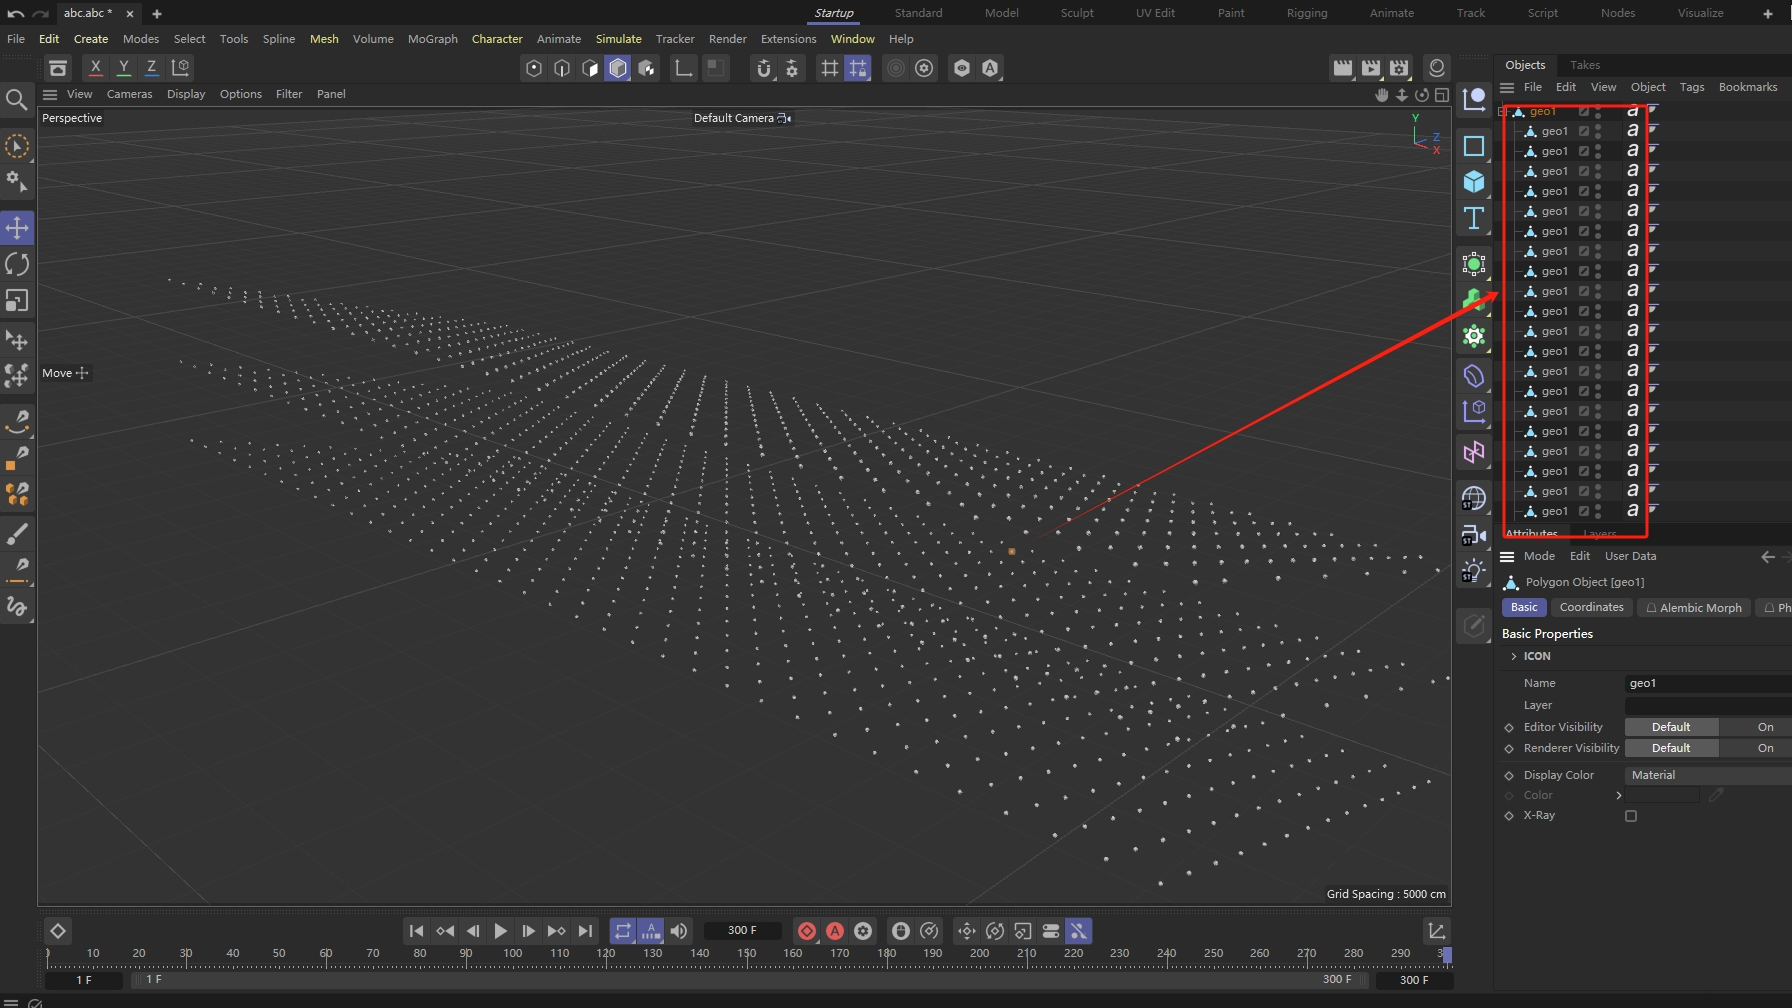Select the Move tool in left toolbar
The image size is (1792, 1008).
tap(17, 228)
